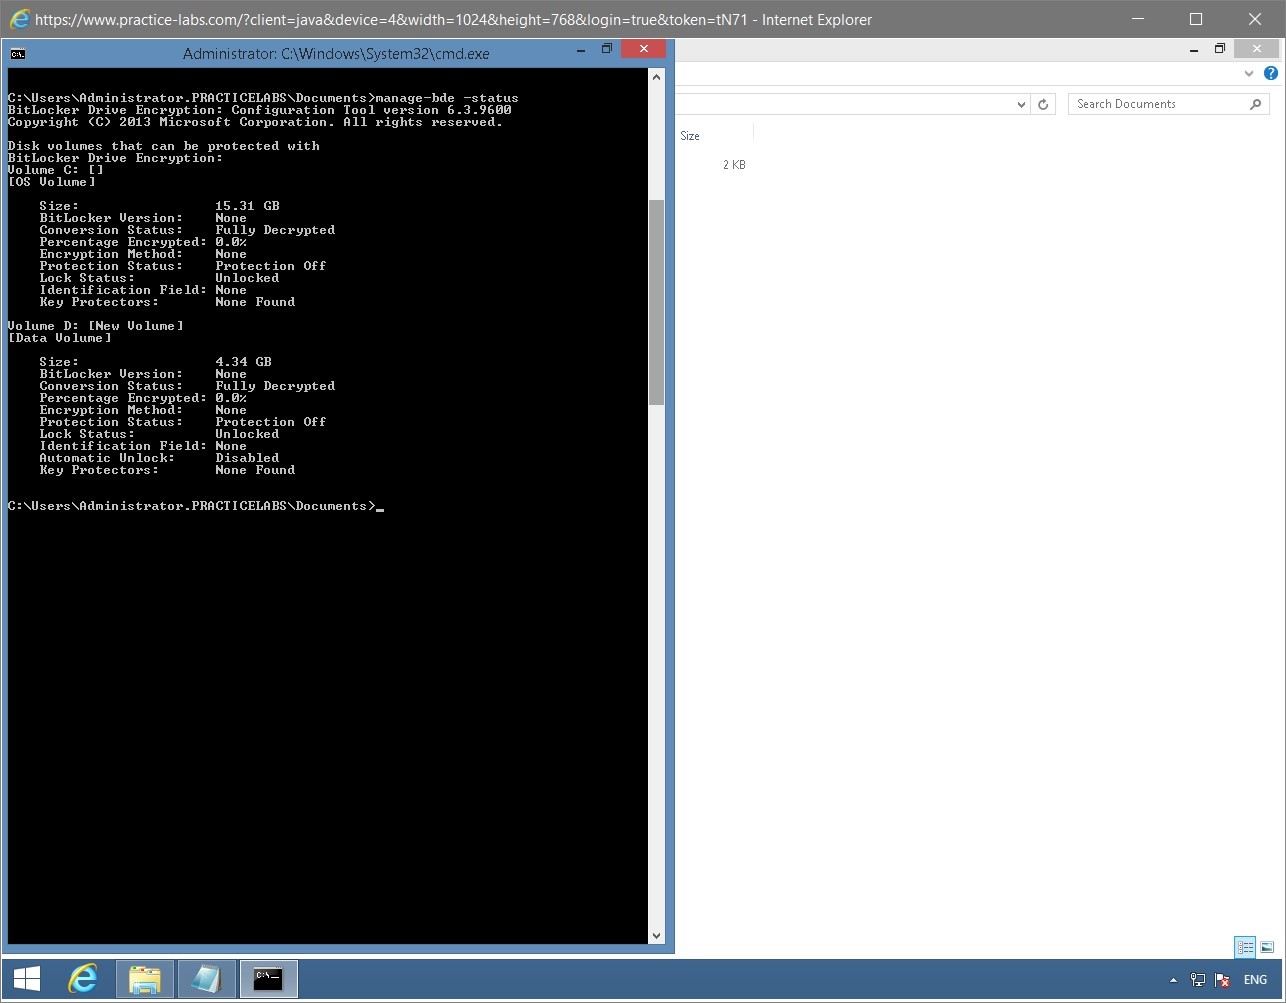Show hidden system tray icons
The height and width of the screenshot is (1003, 1286).
coord(1173,980)
